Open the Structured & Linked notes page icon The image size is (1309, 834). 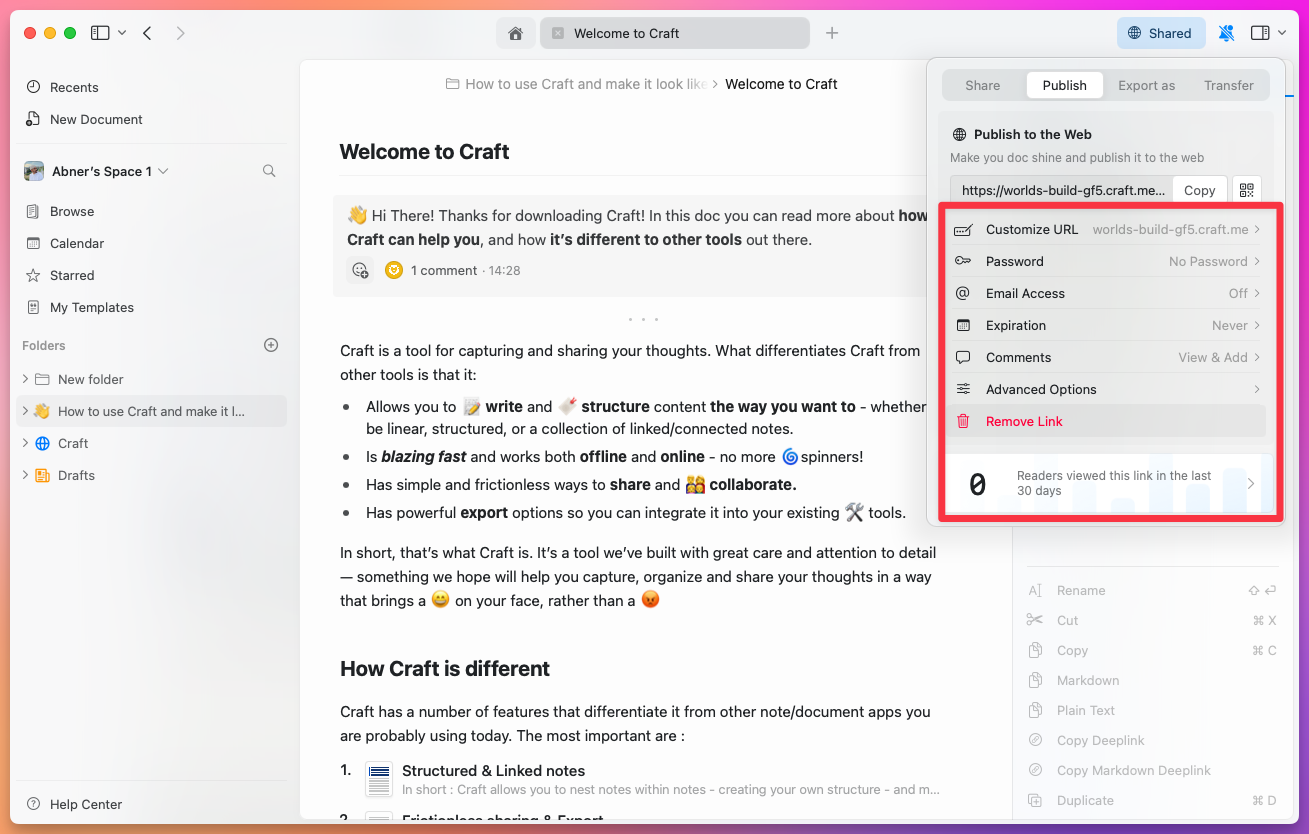pos(379,779)
